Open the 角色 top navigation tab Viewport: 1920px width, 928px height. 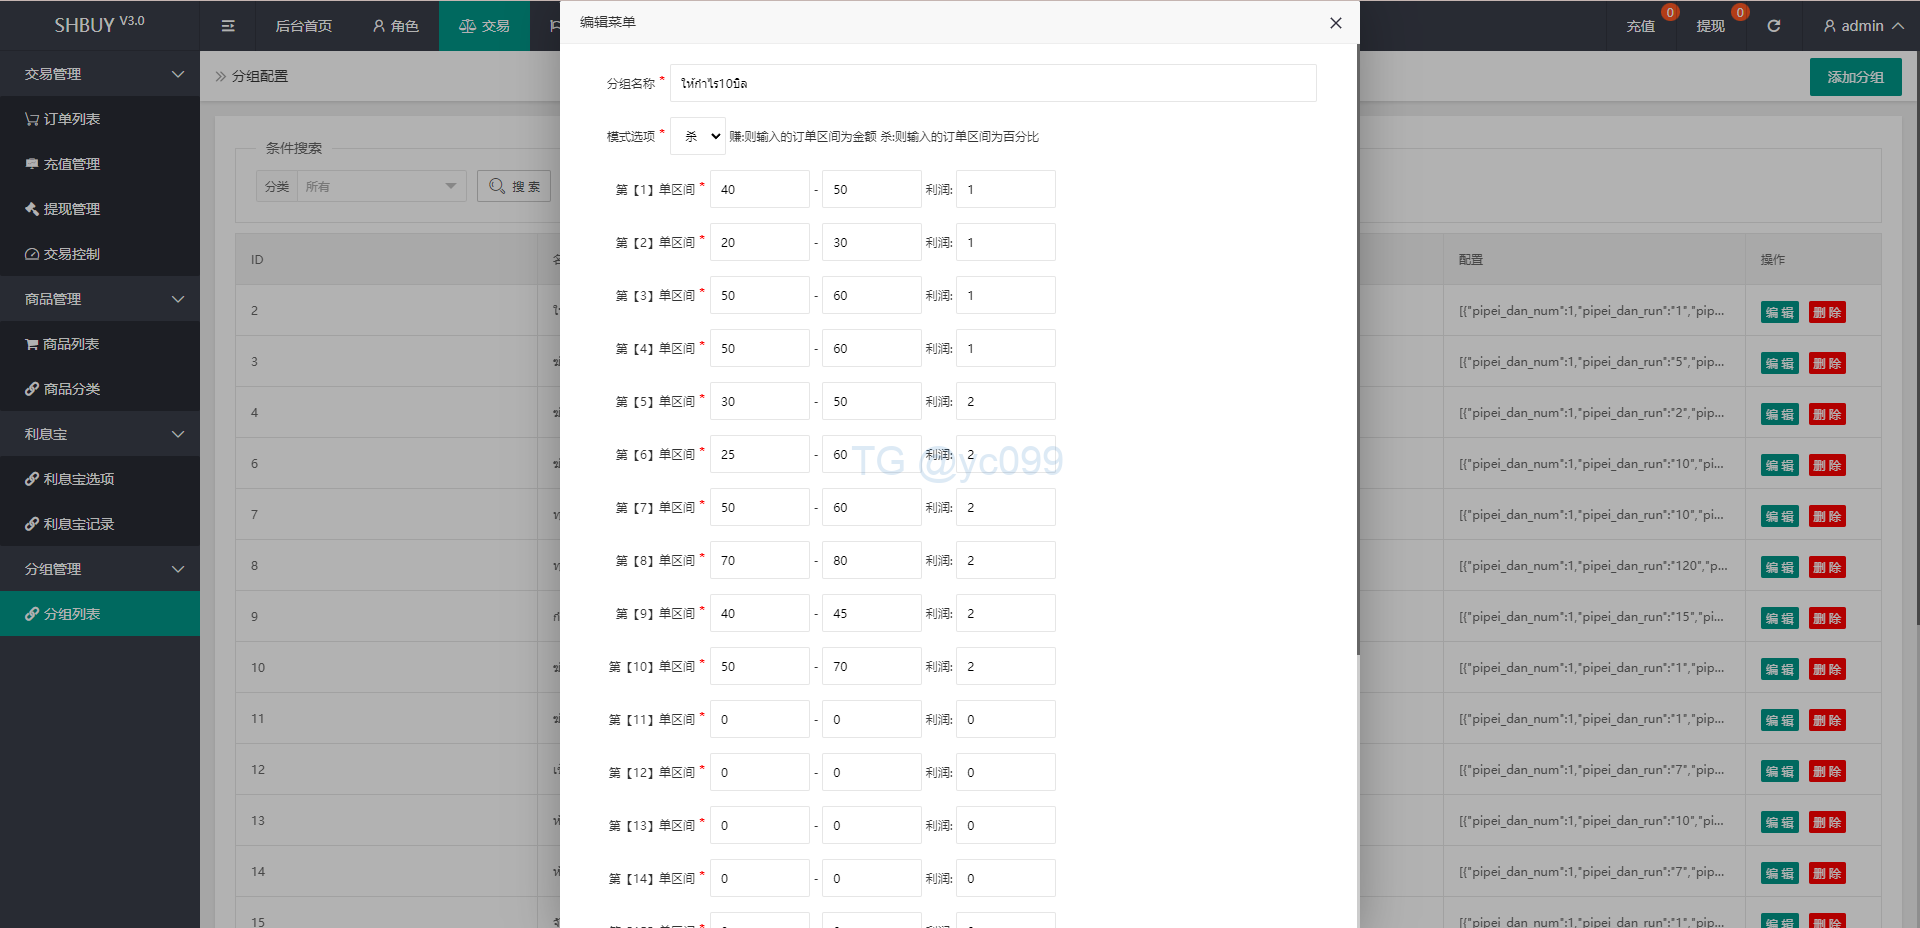[396, 26]
